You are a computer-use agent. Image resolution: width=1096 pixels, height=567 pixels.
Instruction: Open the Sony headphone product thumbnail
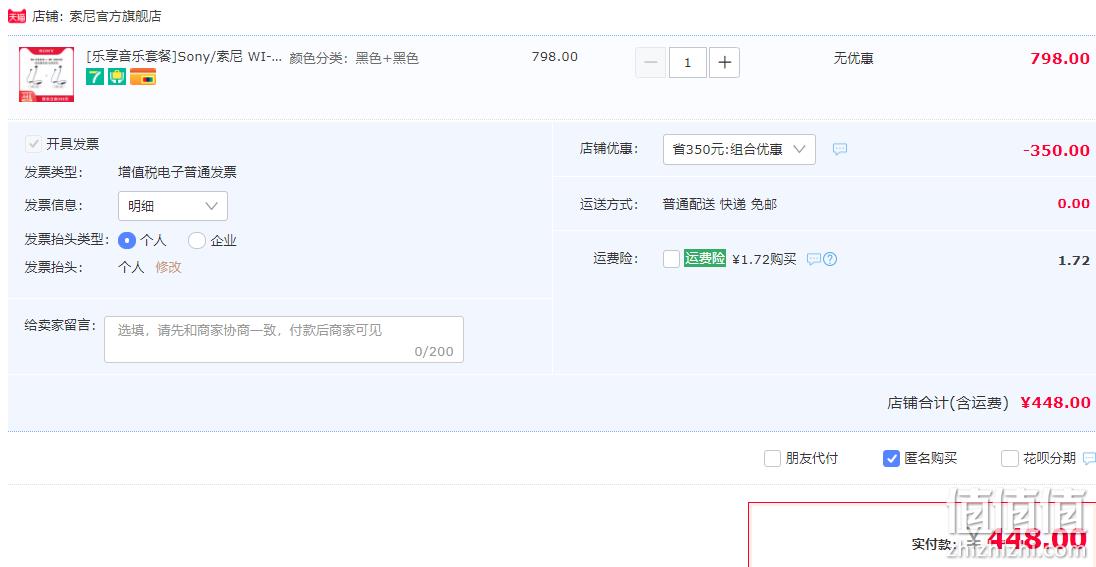pos(46,75)
